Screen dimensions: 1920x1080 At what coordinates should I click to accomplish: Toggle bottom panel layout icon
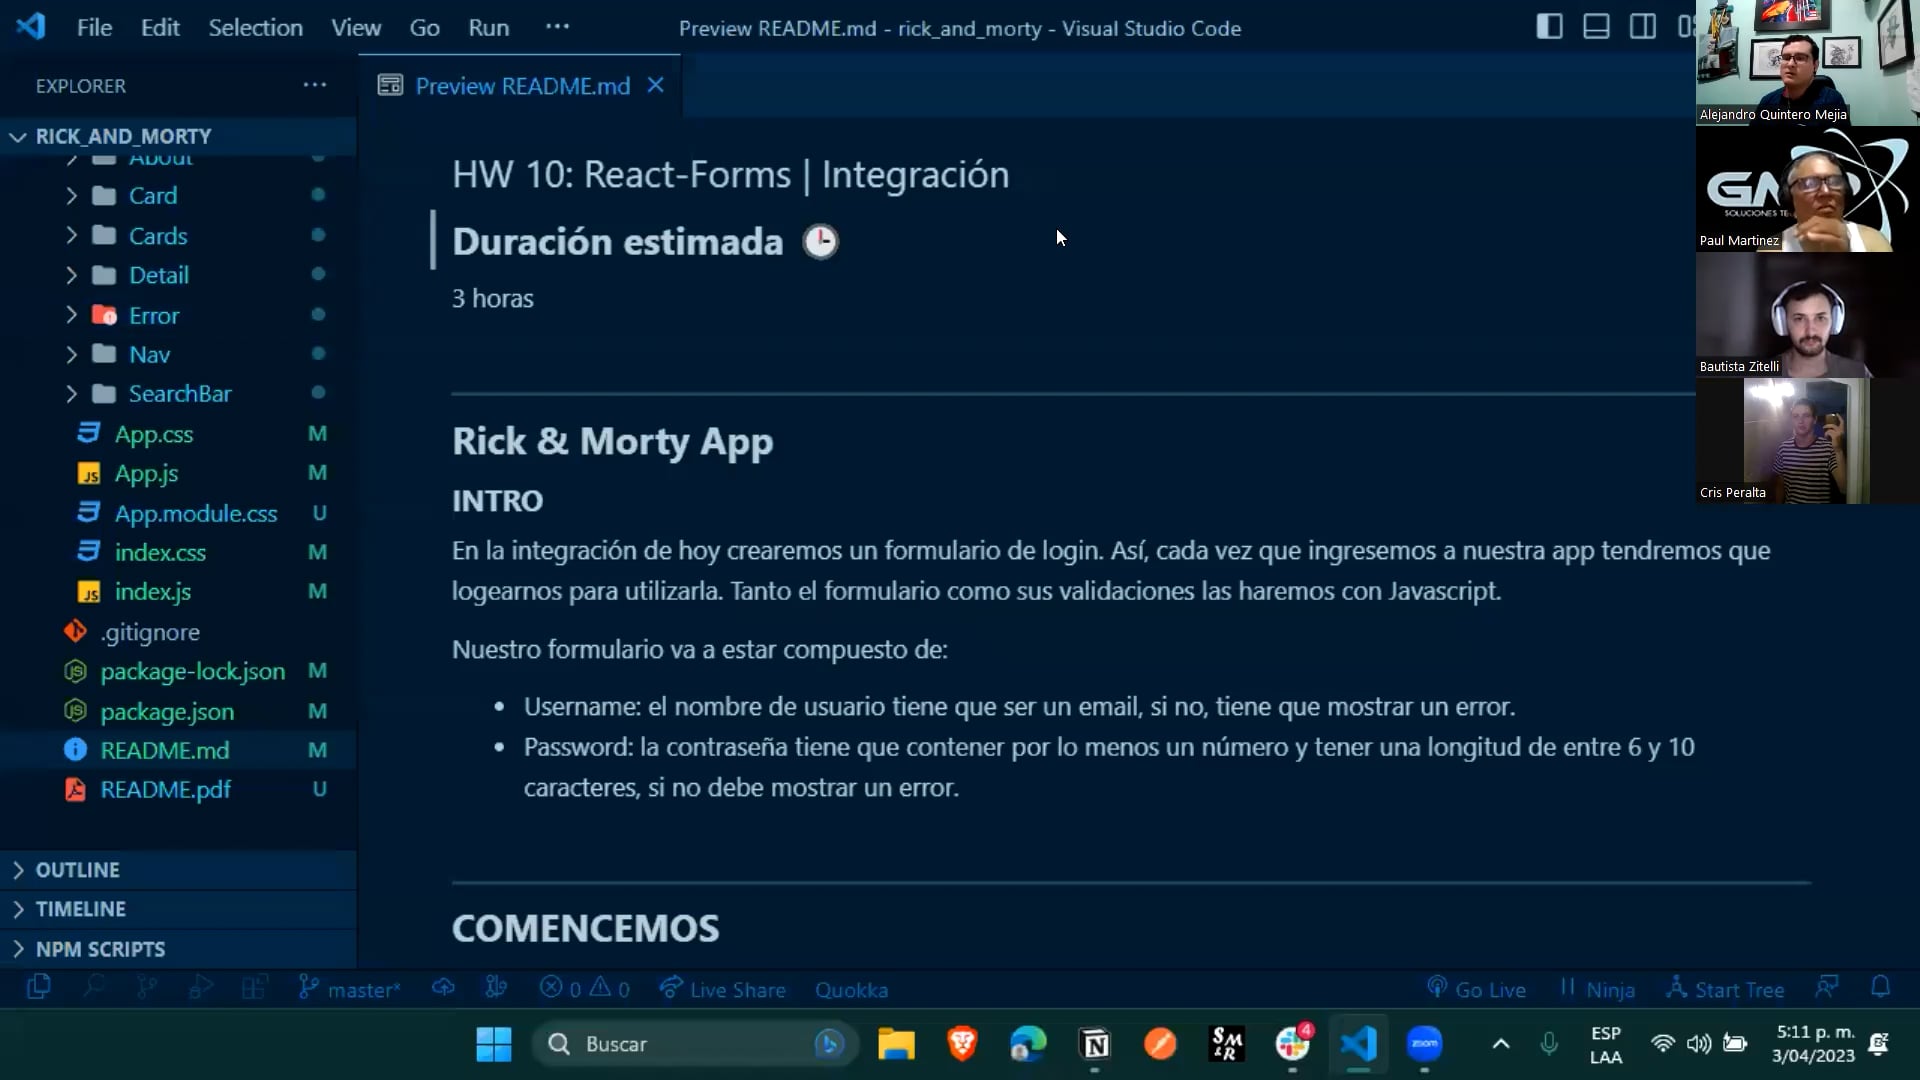(x=1596, y=27)
